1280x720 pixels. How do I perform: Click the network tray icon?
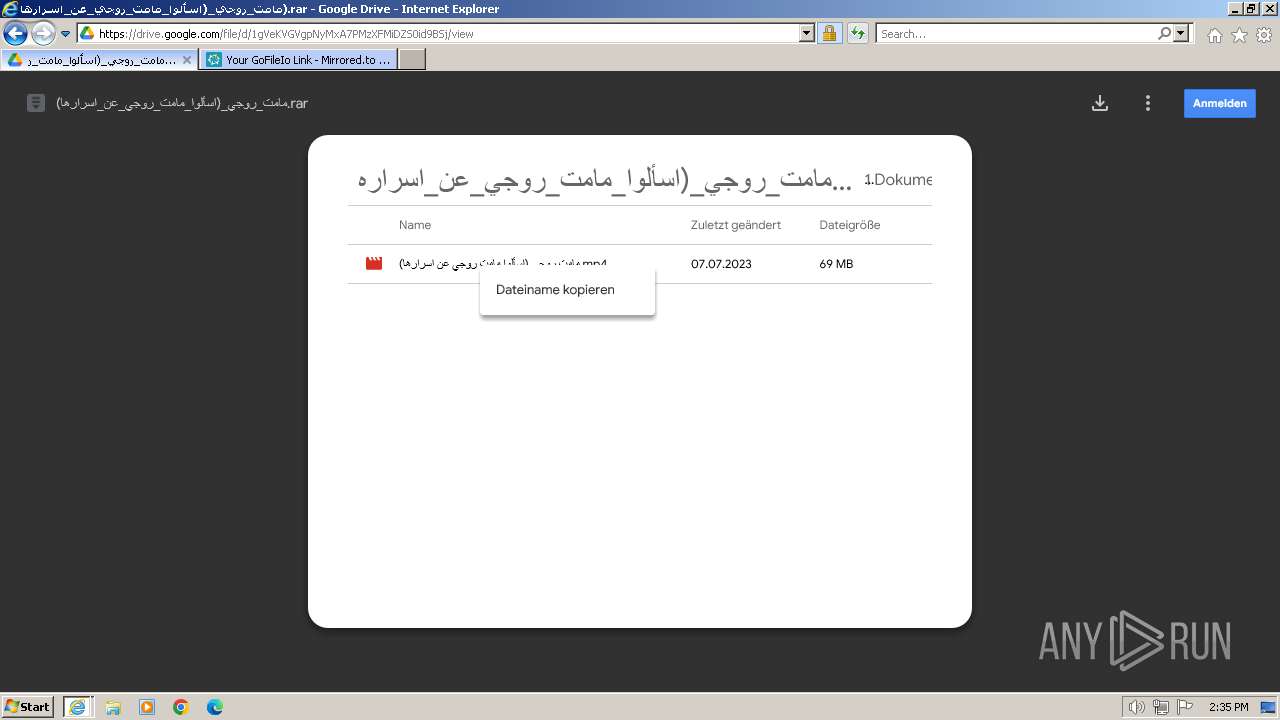[1161, 707]
